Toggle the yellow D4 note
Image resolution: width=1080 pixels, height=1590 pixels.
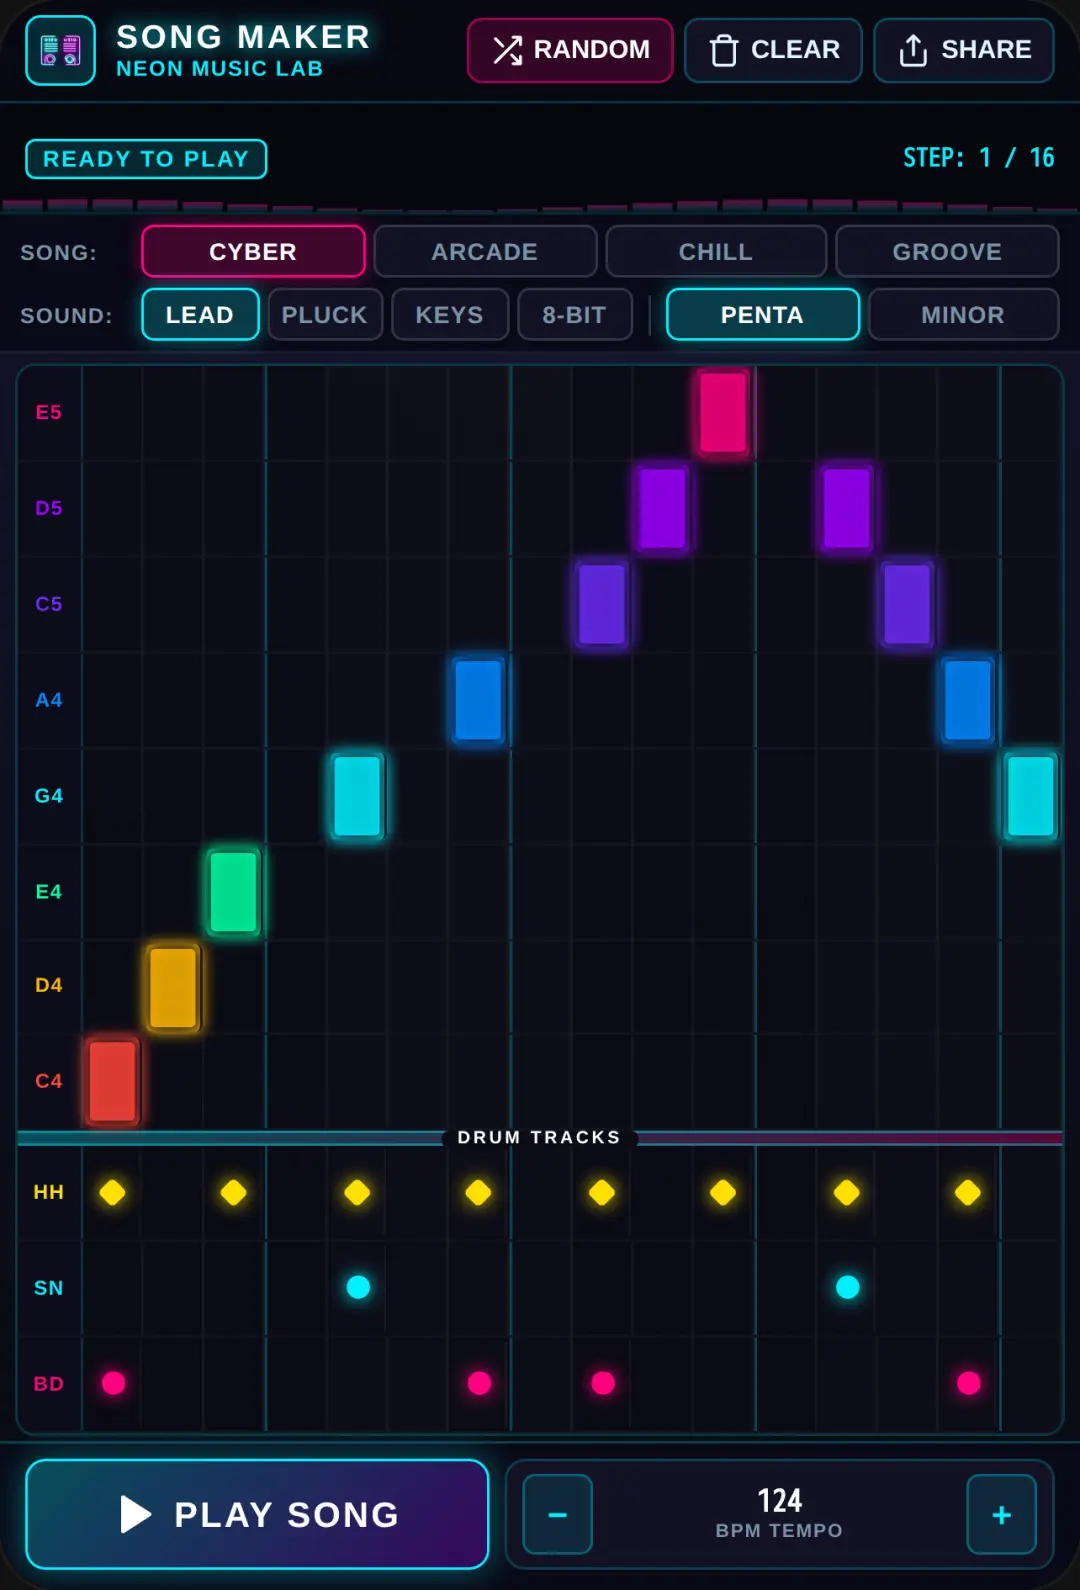173,987
